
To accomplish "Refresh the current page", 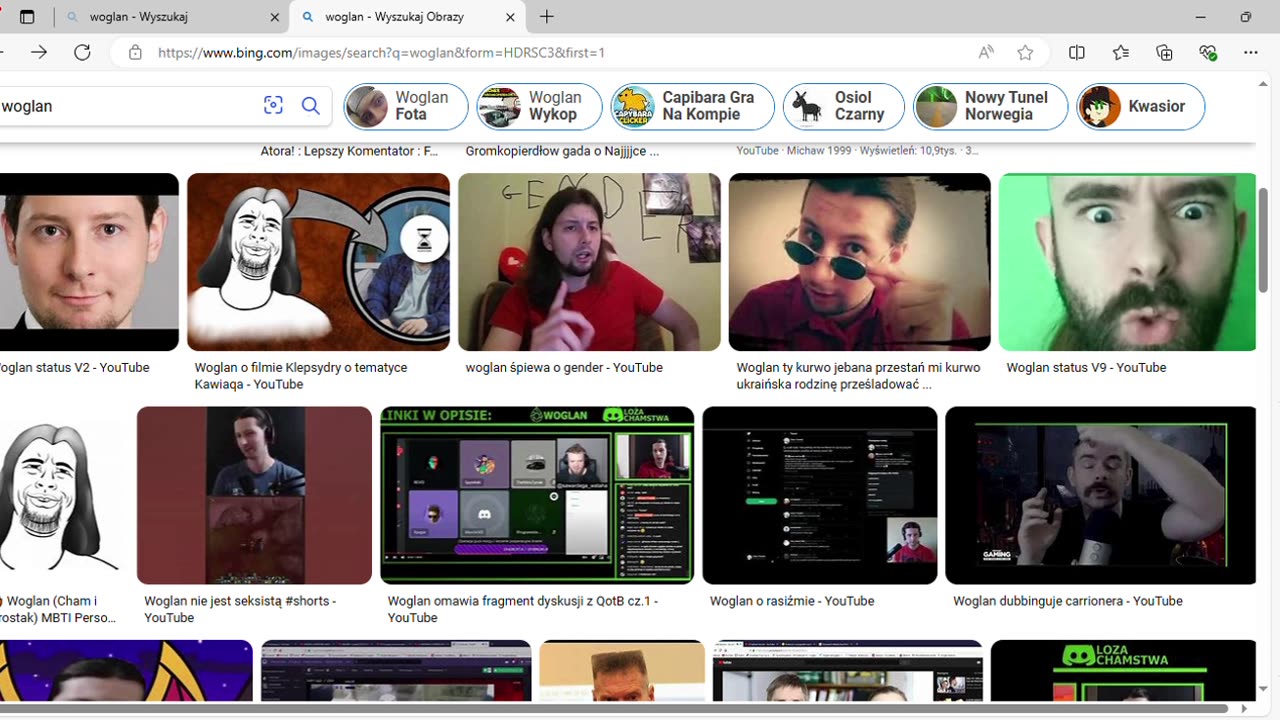I will click(x=82, y=52).
